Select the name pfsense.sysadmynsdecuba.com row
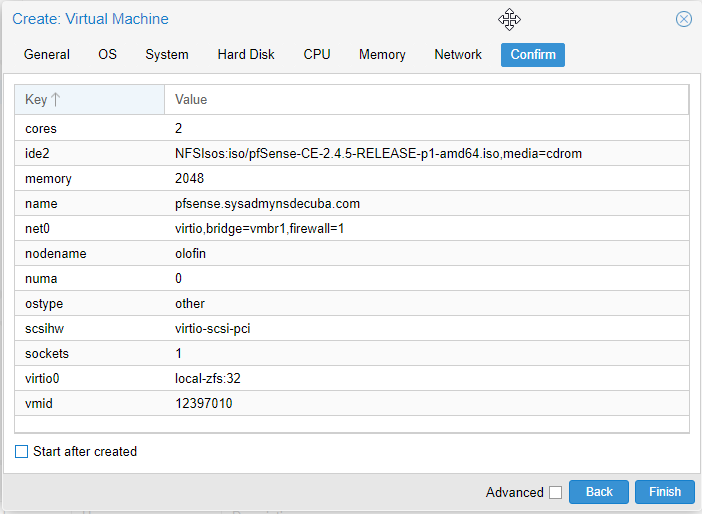The image size is (702, 514). pyautogui.click(x=352, y=204)
